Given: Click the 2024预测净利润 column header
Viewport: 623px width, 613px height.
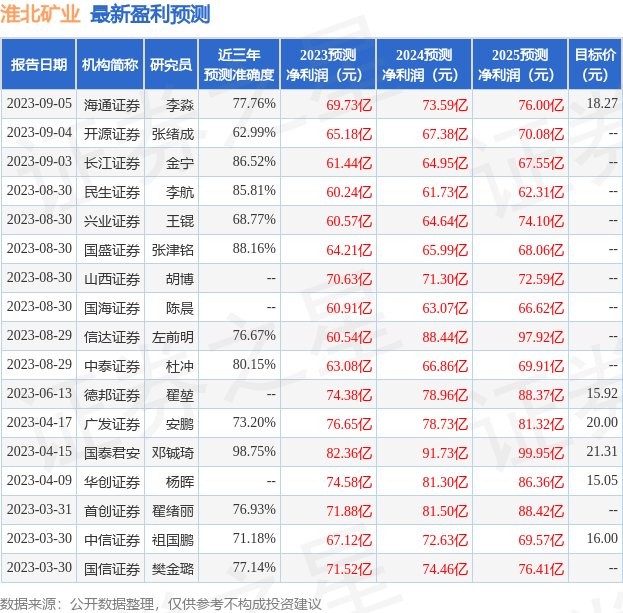Looking at the screenshot, I should coord(424,64).
